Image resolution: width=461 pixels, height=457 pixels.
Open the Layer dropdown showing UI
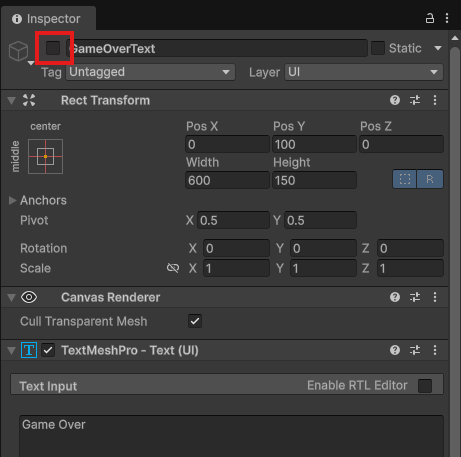point(364,72)
